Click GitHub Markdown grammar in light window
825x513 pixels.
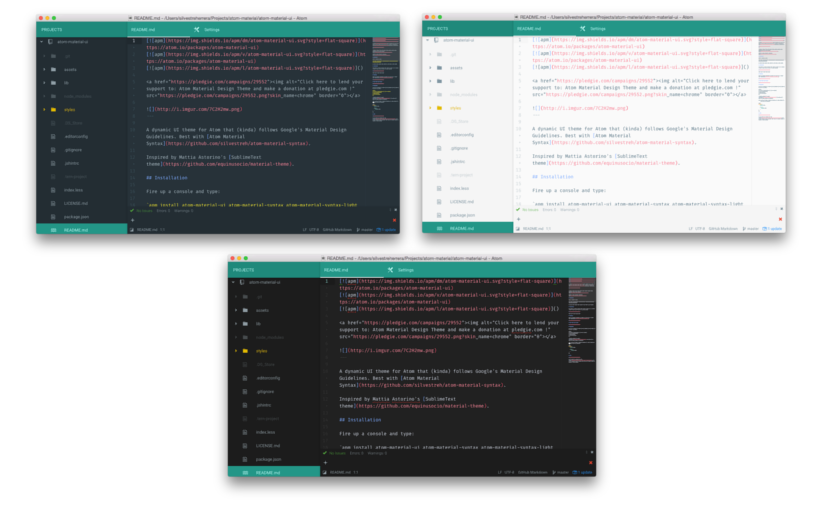tap(723, 229)
